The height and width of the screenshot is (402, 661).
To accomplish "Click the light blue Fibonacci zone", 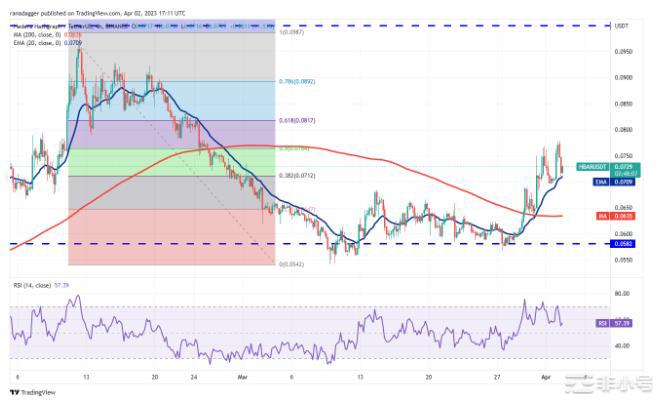I will 170,101.
